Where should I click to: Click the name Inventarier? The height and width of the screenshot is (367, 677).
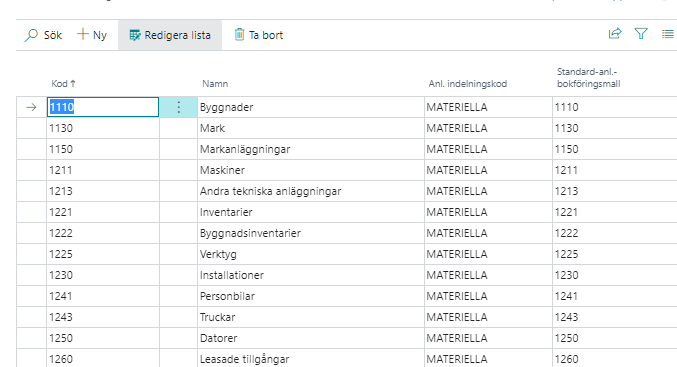coord(226,212)
